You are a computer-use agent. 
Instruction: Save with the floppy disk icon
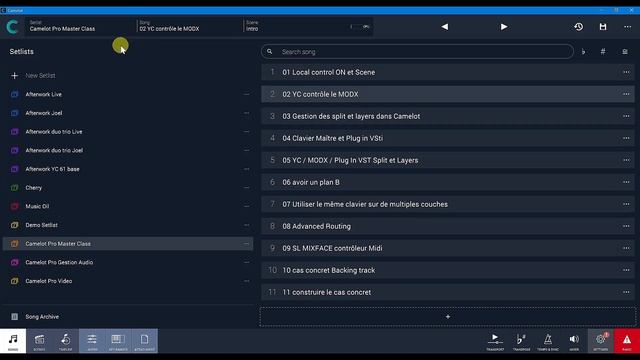603,27
